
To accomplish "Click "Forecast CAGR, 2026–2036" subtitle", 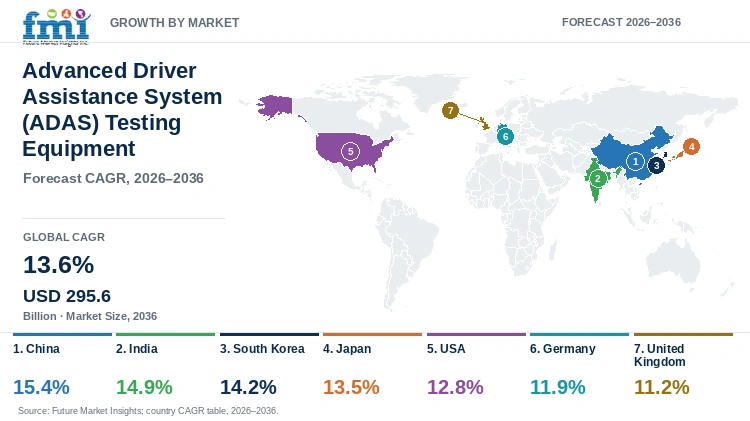I will pos(113,178).
